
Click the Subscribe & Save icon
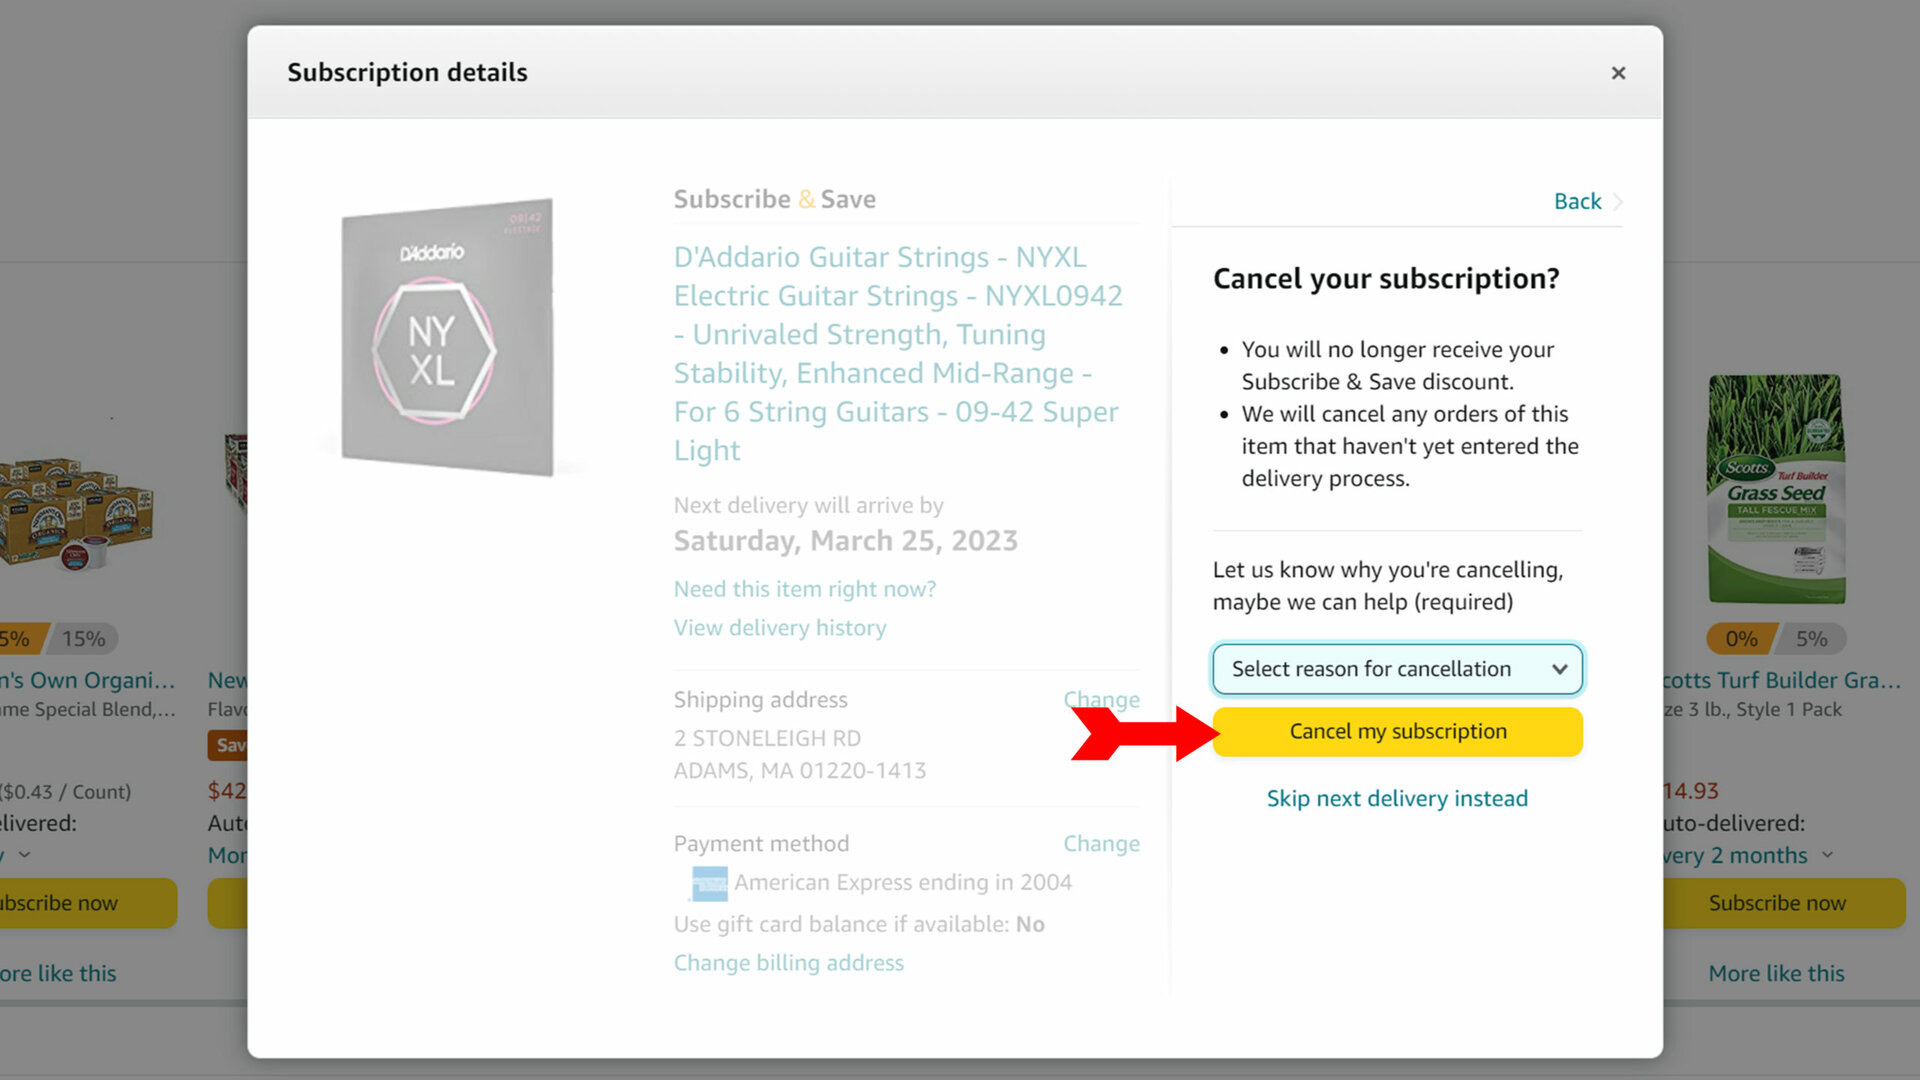[x=774, y=198]
